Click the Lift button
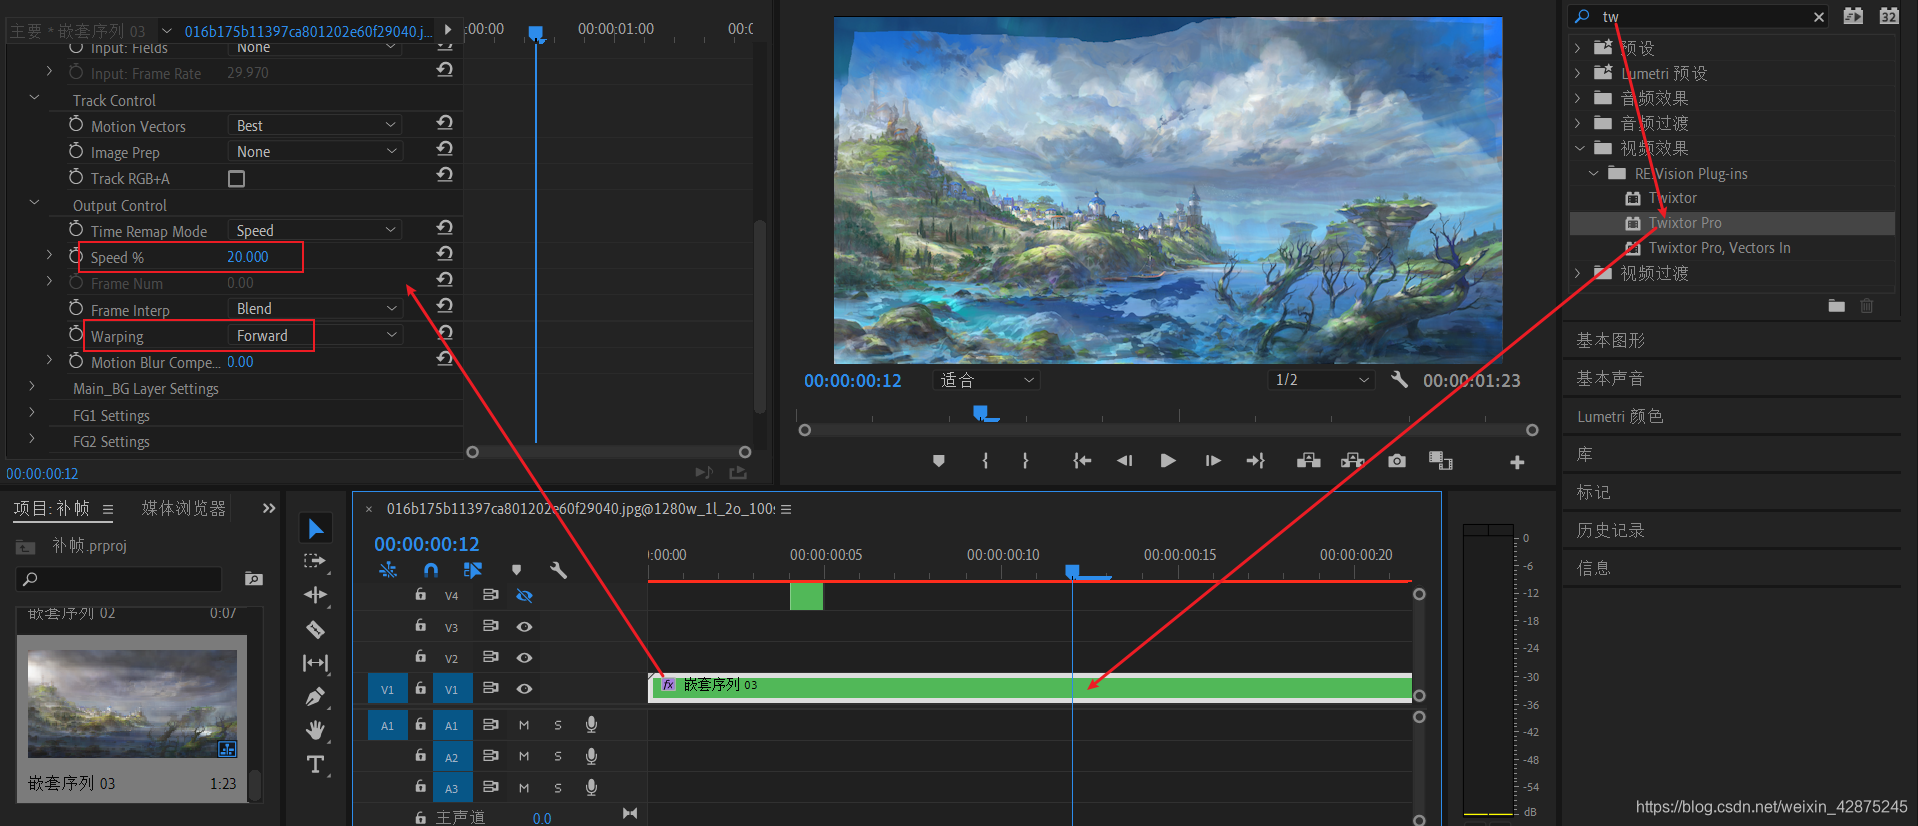 coord(1308,461)
